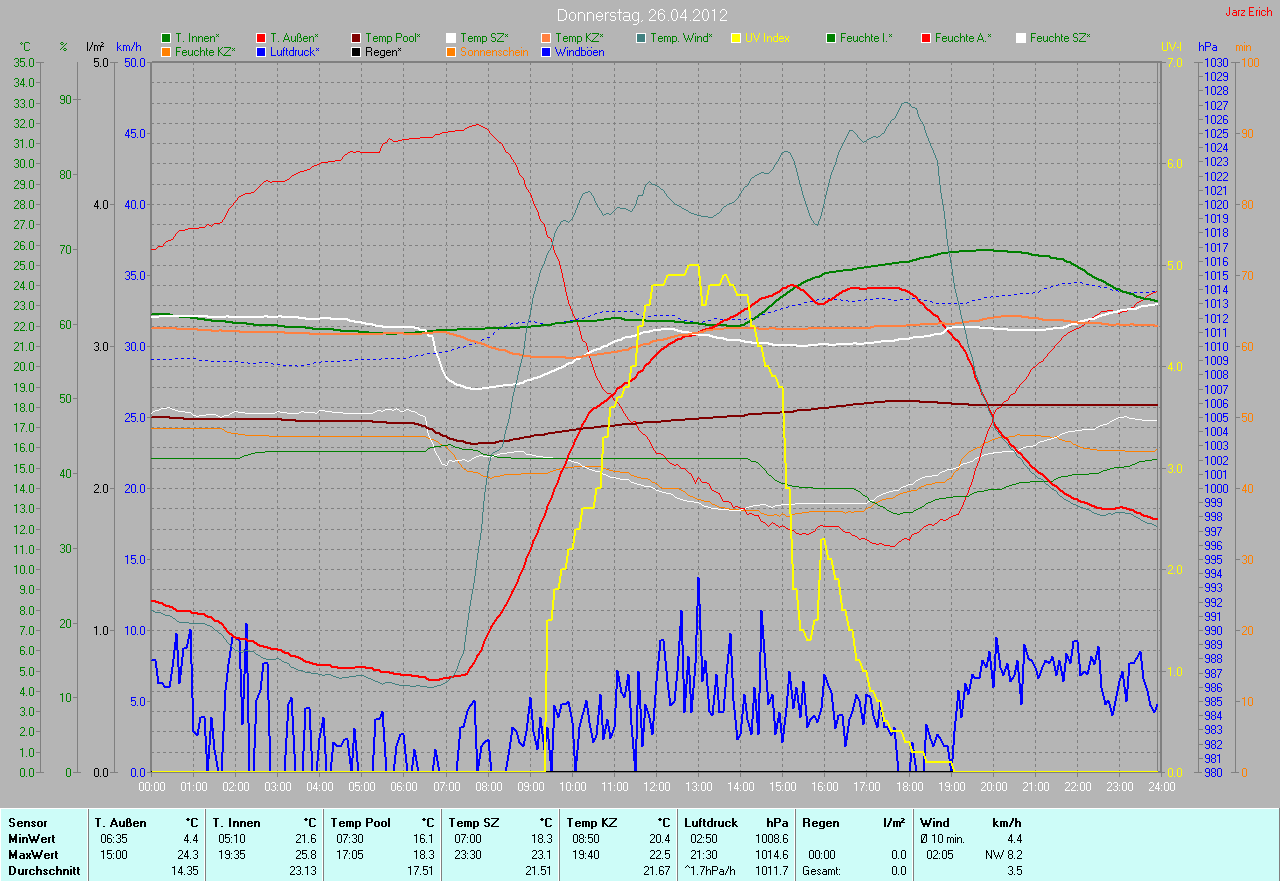This screenshot has height=881, width=1280.
Task: Click the 'Temp Pool' table column header
Action: (359, 823)
